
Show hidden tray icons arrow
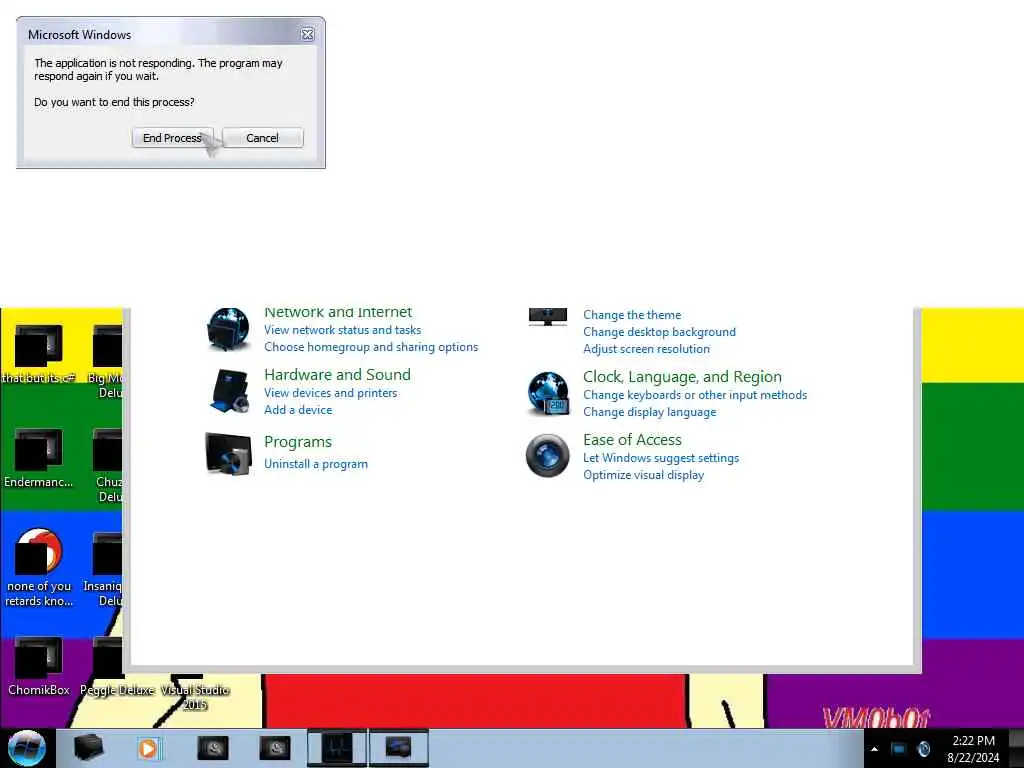pyautogui.click(x=874, y=749)
